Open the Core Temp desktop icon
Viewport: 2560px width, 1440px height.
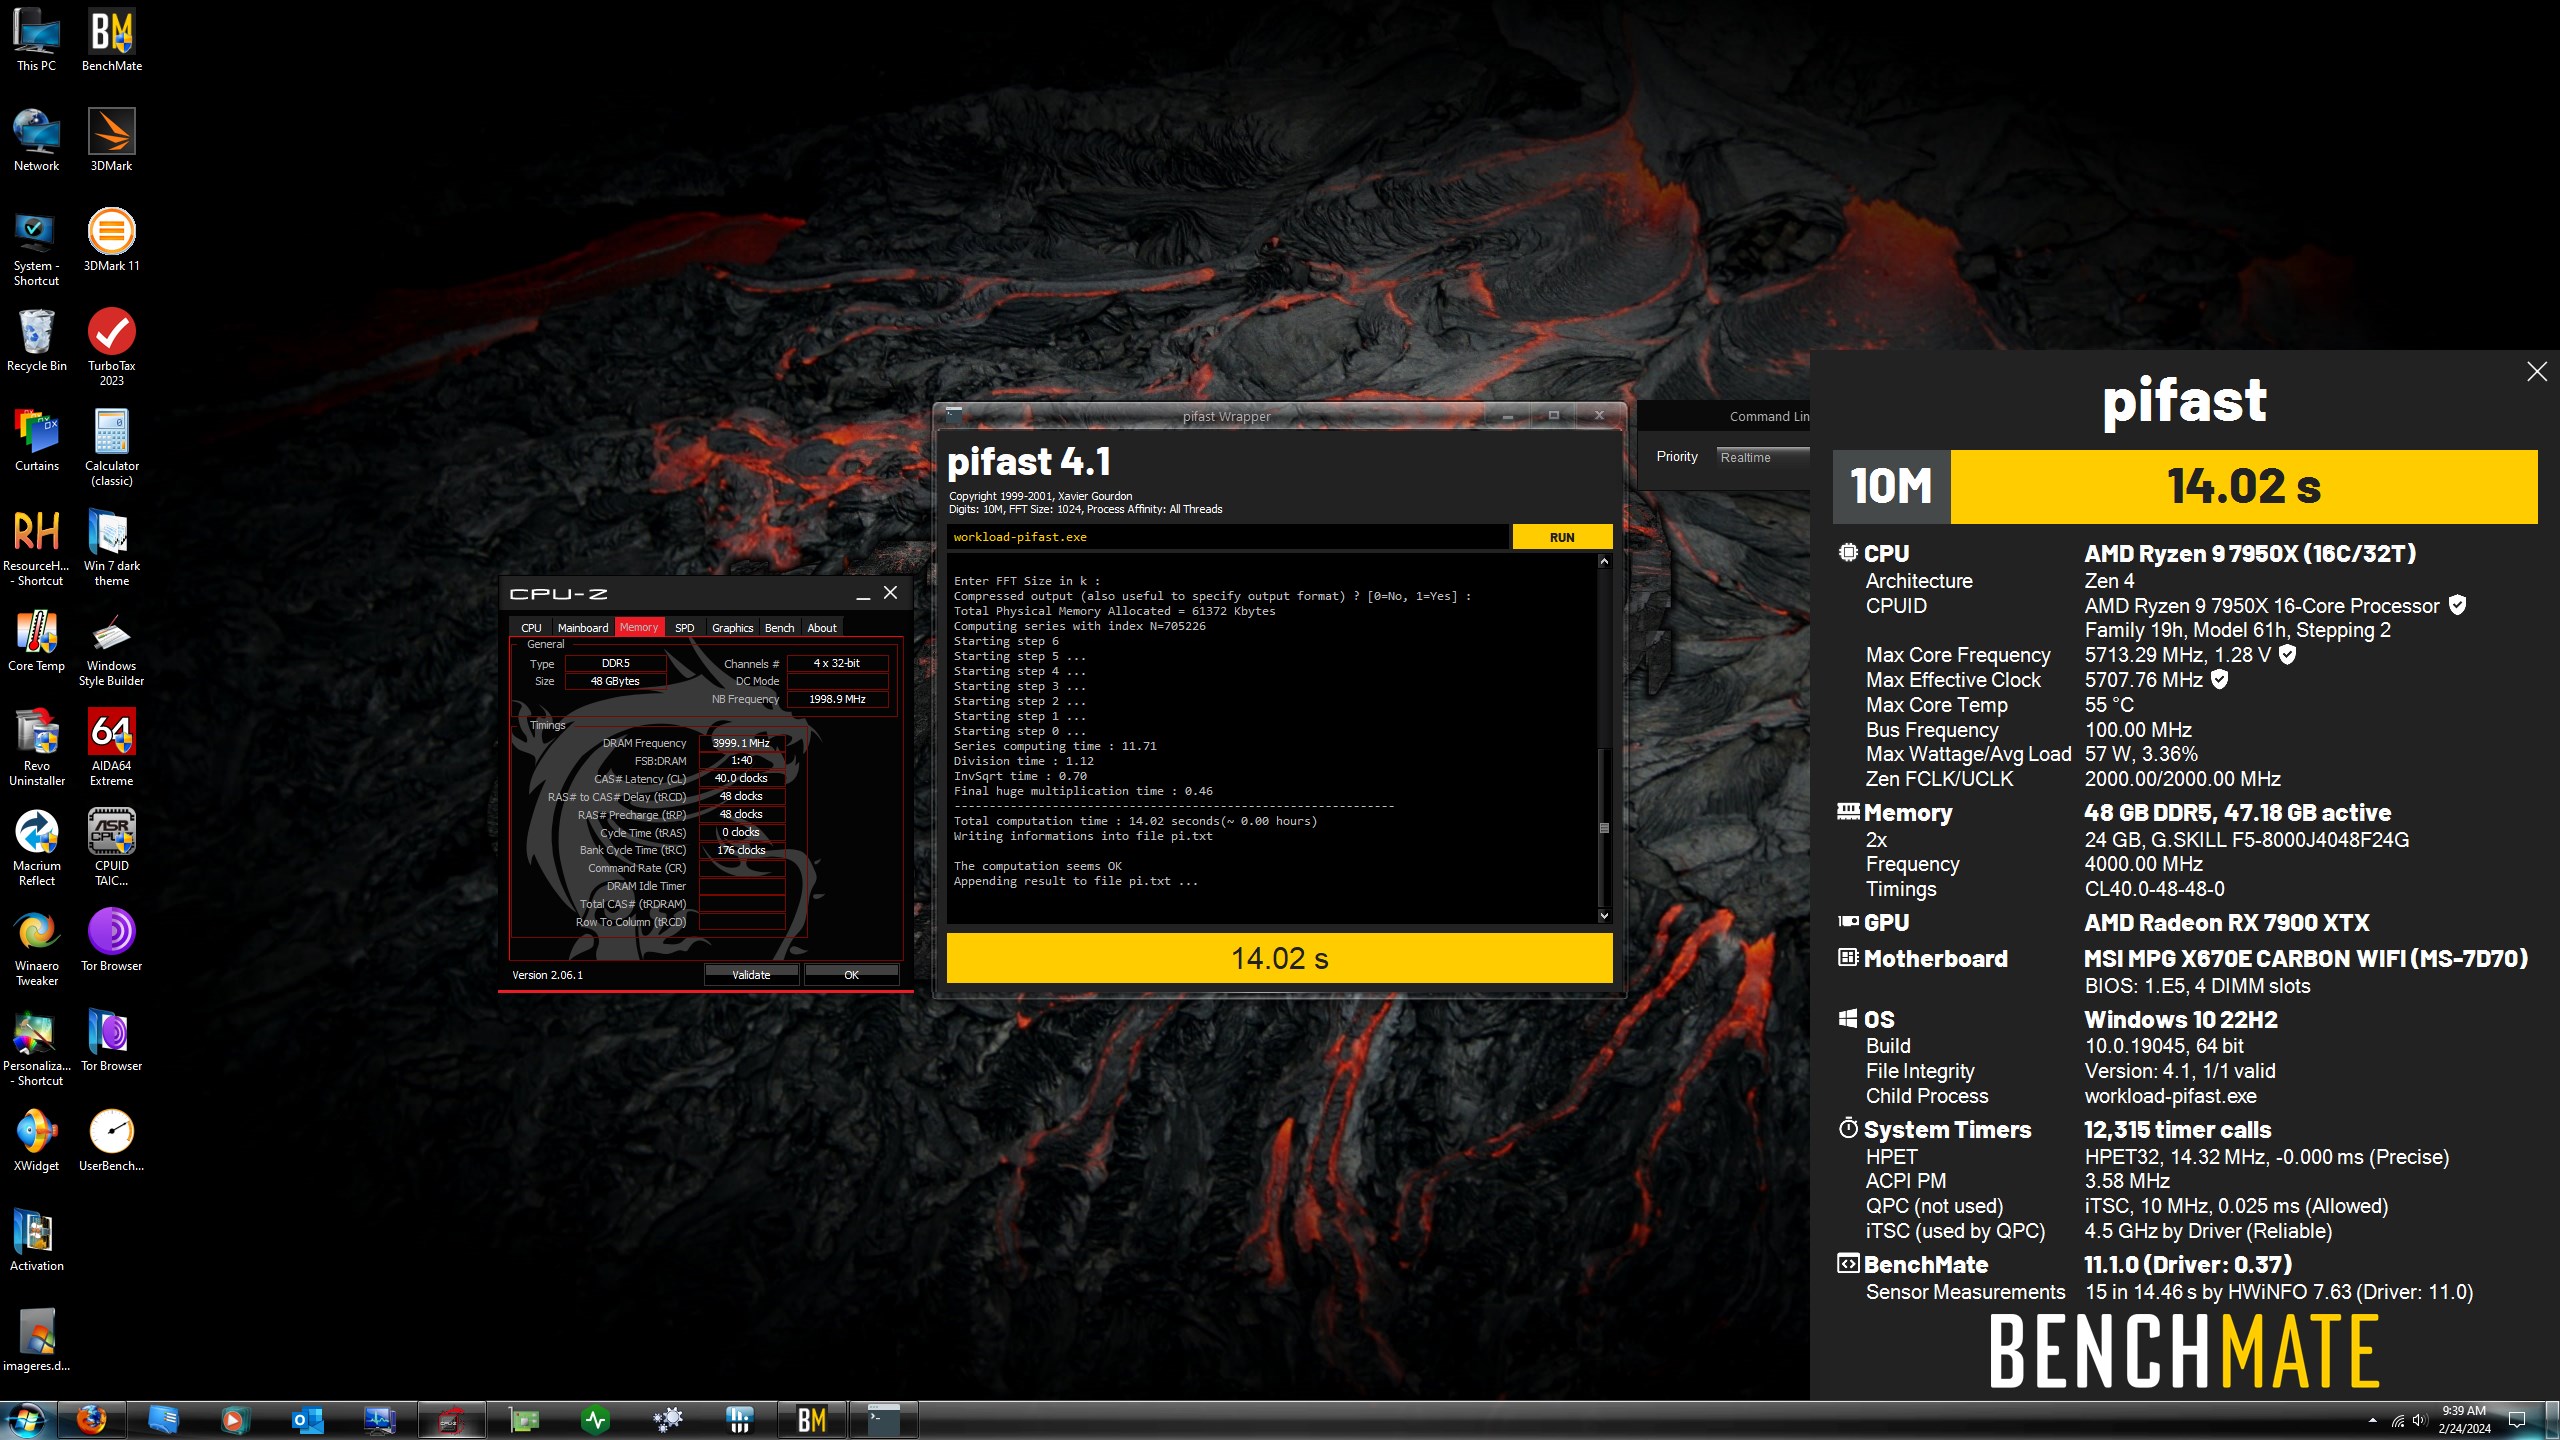click(x=36, y=641)
